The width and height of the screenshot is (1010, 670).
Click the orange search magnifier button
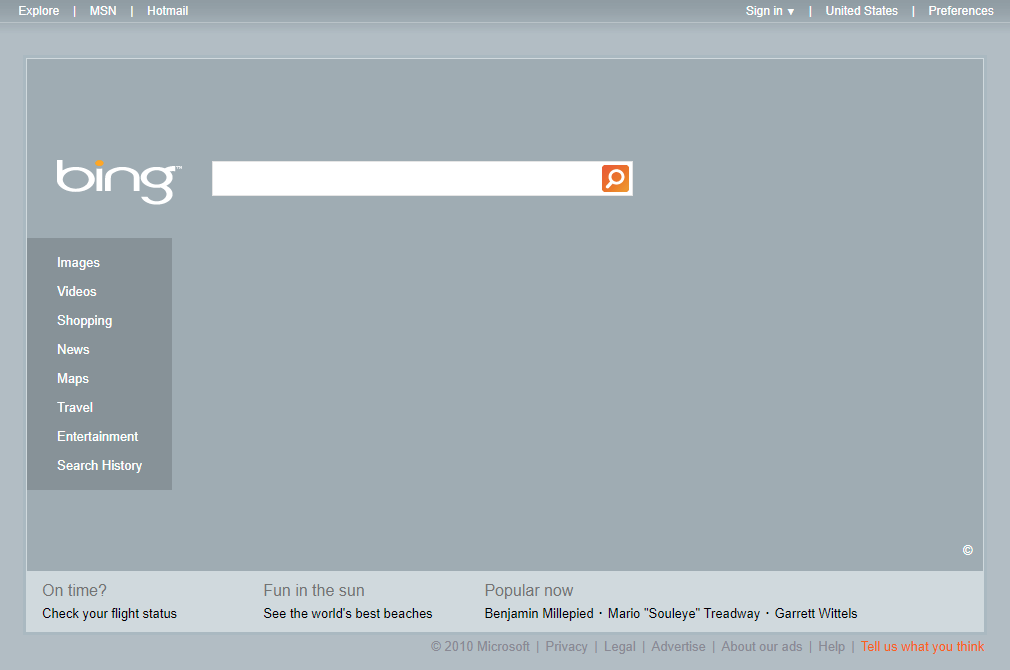coord(615,178)
